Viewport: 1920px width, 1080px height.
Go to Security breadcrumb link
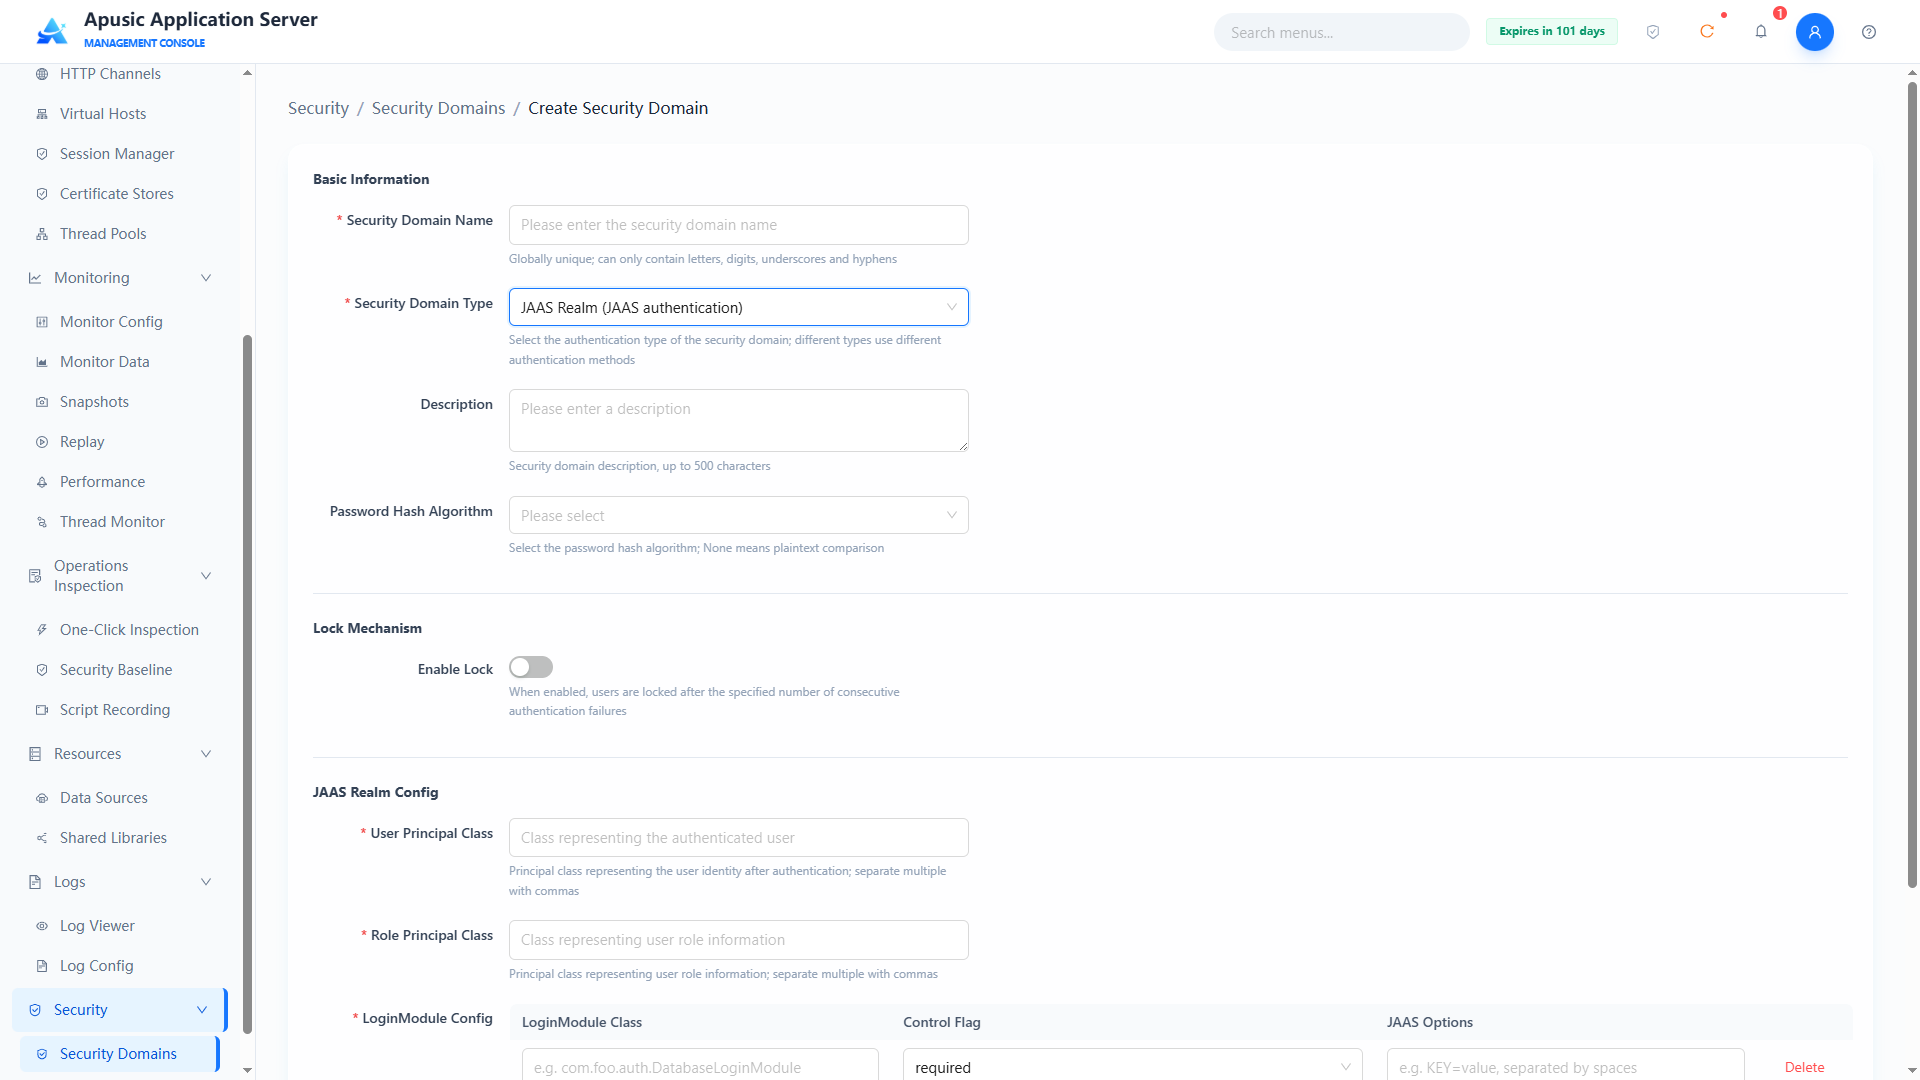tap(318, 108)
